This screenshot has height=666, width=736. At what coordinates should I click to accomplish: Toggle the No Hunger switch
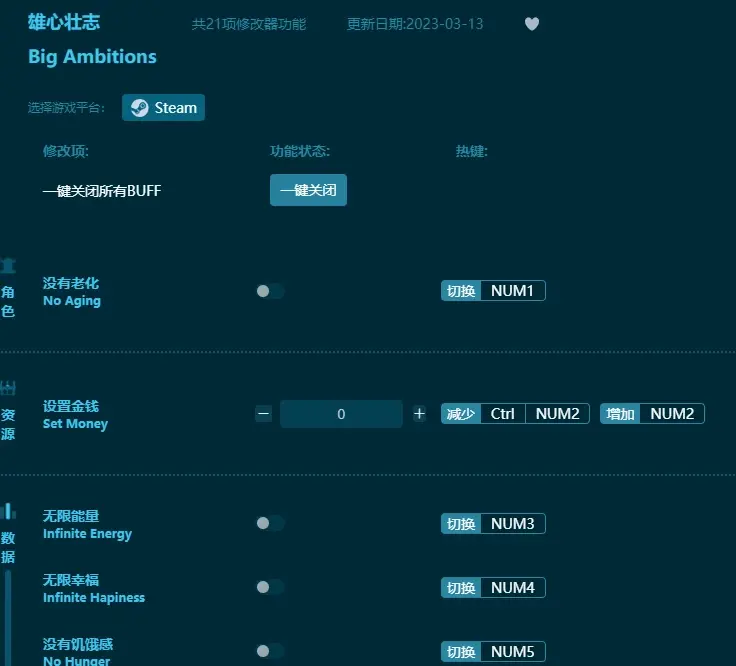270,651
